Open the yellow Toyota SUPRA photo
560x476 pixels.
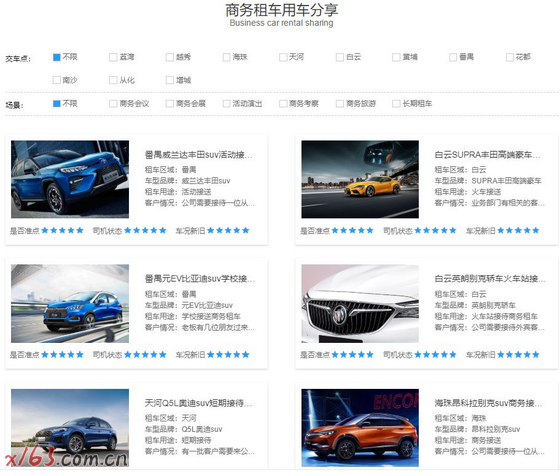[x=360, y=179]
